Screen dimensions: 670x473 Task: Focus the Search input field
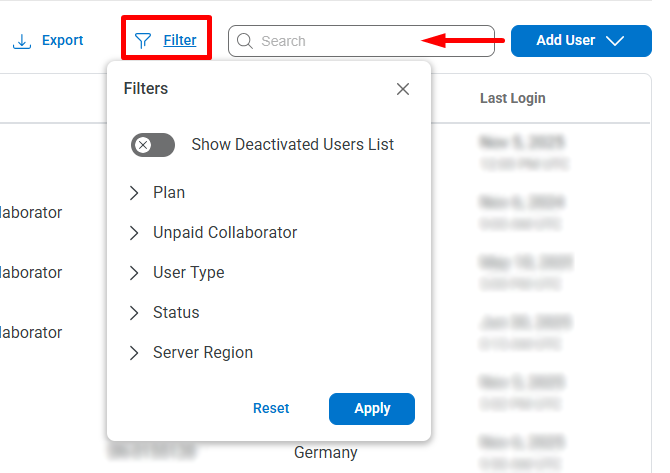click(x=370, y=41)
